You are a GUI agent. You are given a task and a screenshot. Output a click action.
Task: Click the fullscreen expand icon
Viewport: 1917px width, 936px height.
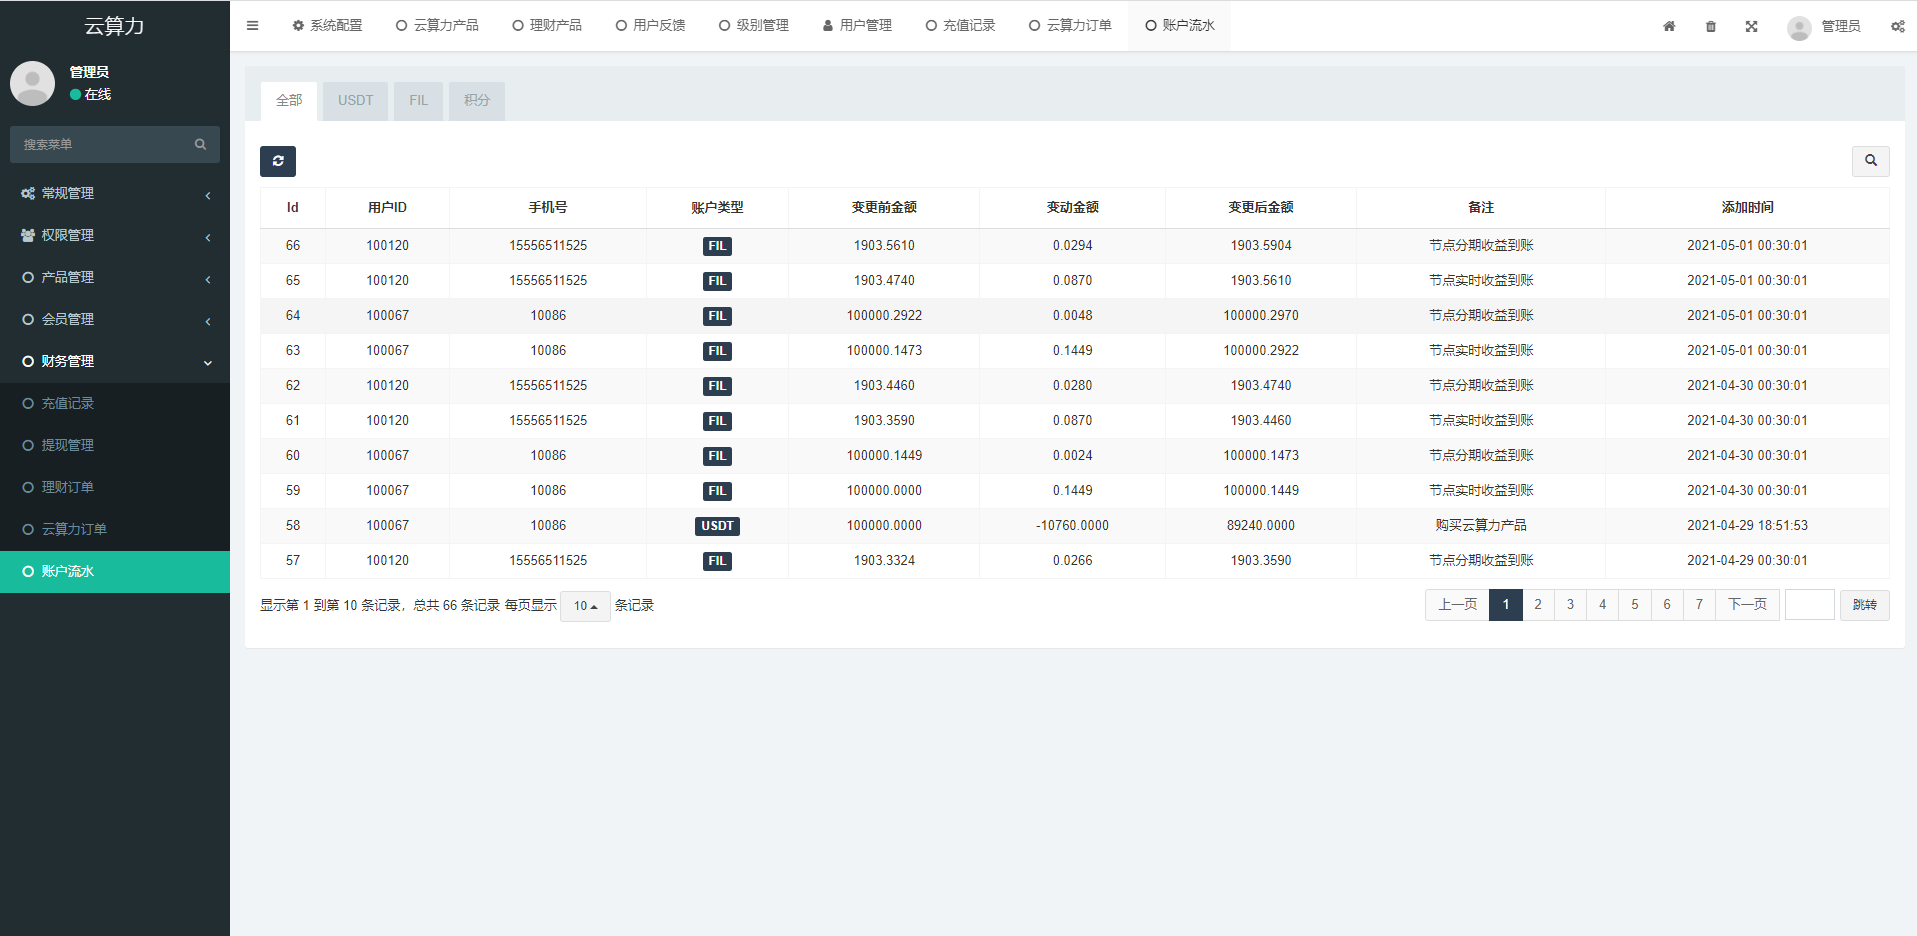point(1751,26)
